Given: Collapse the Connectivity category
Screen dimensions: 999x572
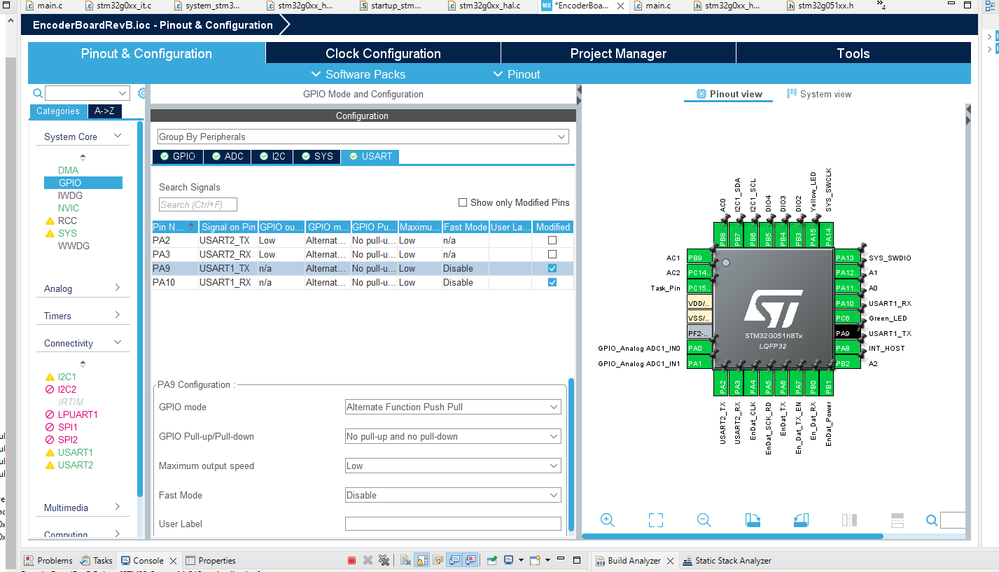Looking at the screenshot, I should click(82, 343).
